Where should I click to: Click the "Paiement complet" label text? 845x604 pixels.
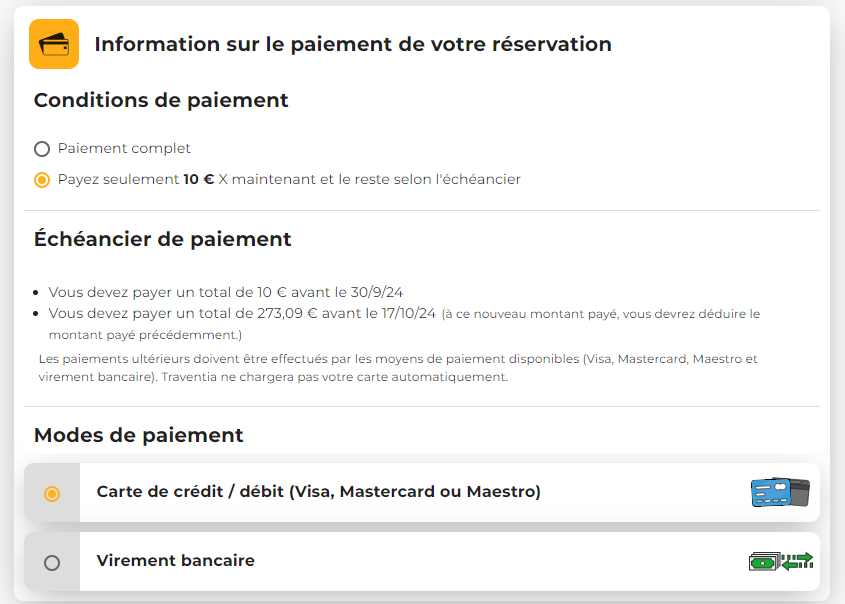click(124, 148)
